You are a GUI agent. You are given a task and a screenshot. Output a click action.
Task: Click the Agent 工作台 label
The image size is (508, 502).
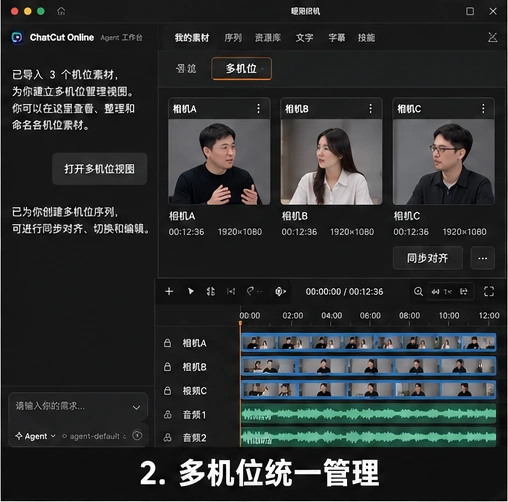121,38
